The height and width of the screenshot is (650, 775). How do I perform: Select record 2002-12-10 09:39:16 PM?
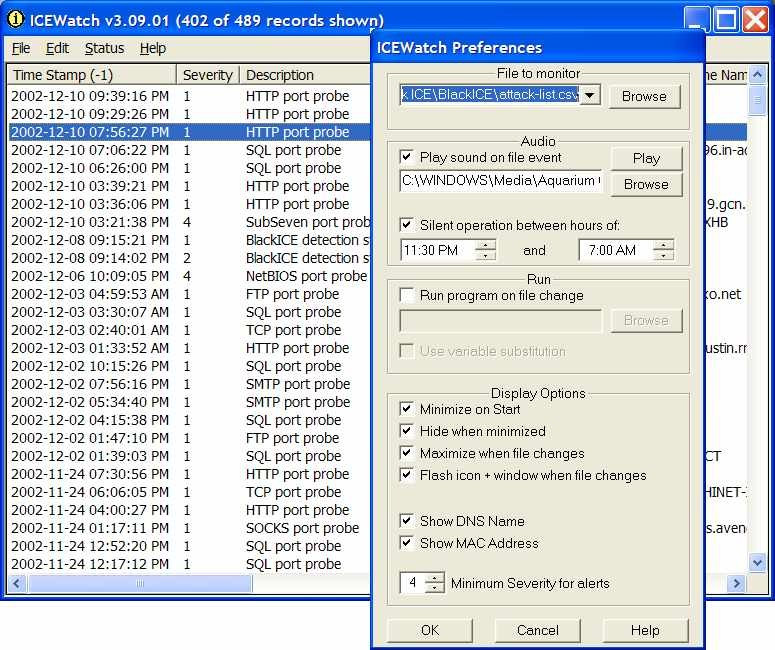click(189, 96)
